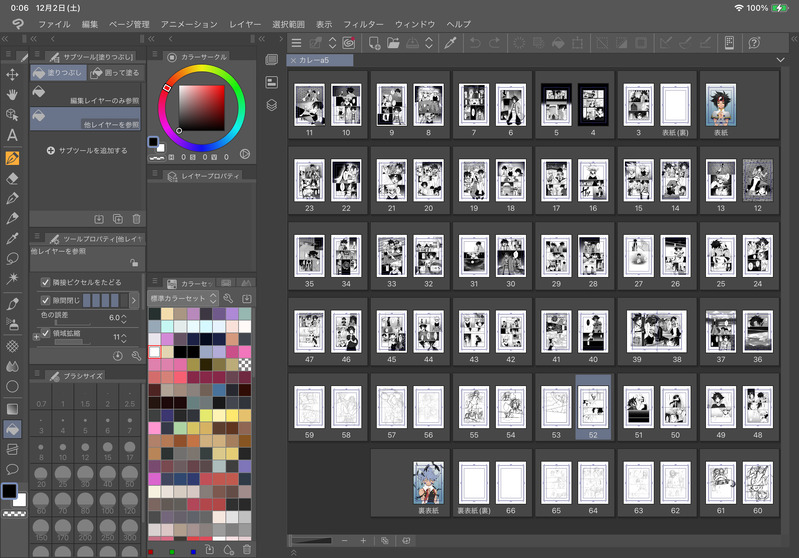Select the orange Pen tool
The width and height of the screenshot is (799, 558).
12,158
